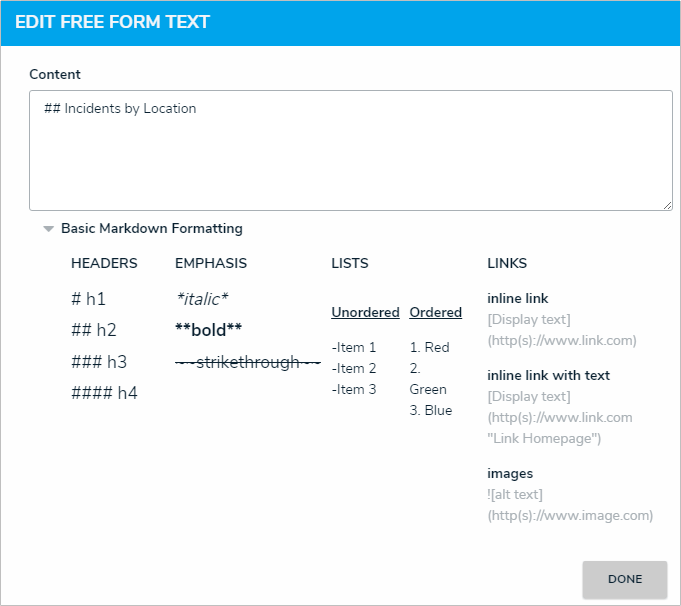
Task: Click the strikethrough example text
Action: pos(247,362)
